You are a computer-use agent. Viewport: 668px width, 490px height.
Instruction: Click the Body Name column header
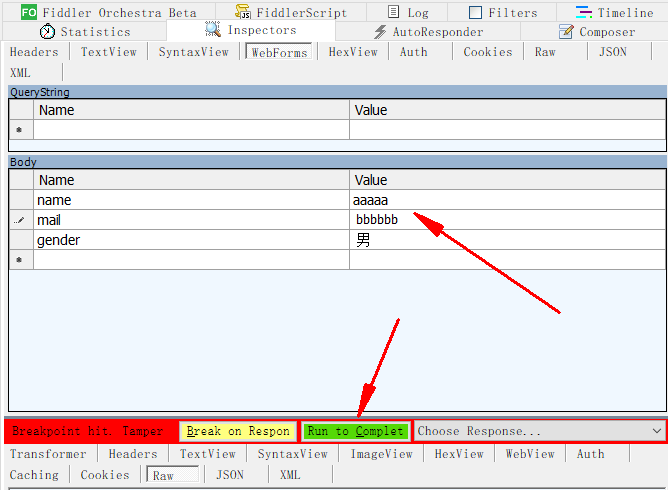point(191,180)
